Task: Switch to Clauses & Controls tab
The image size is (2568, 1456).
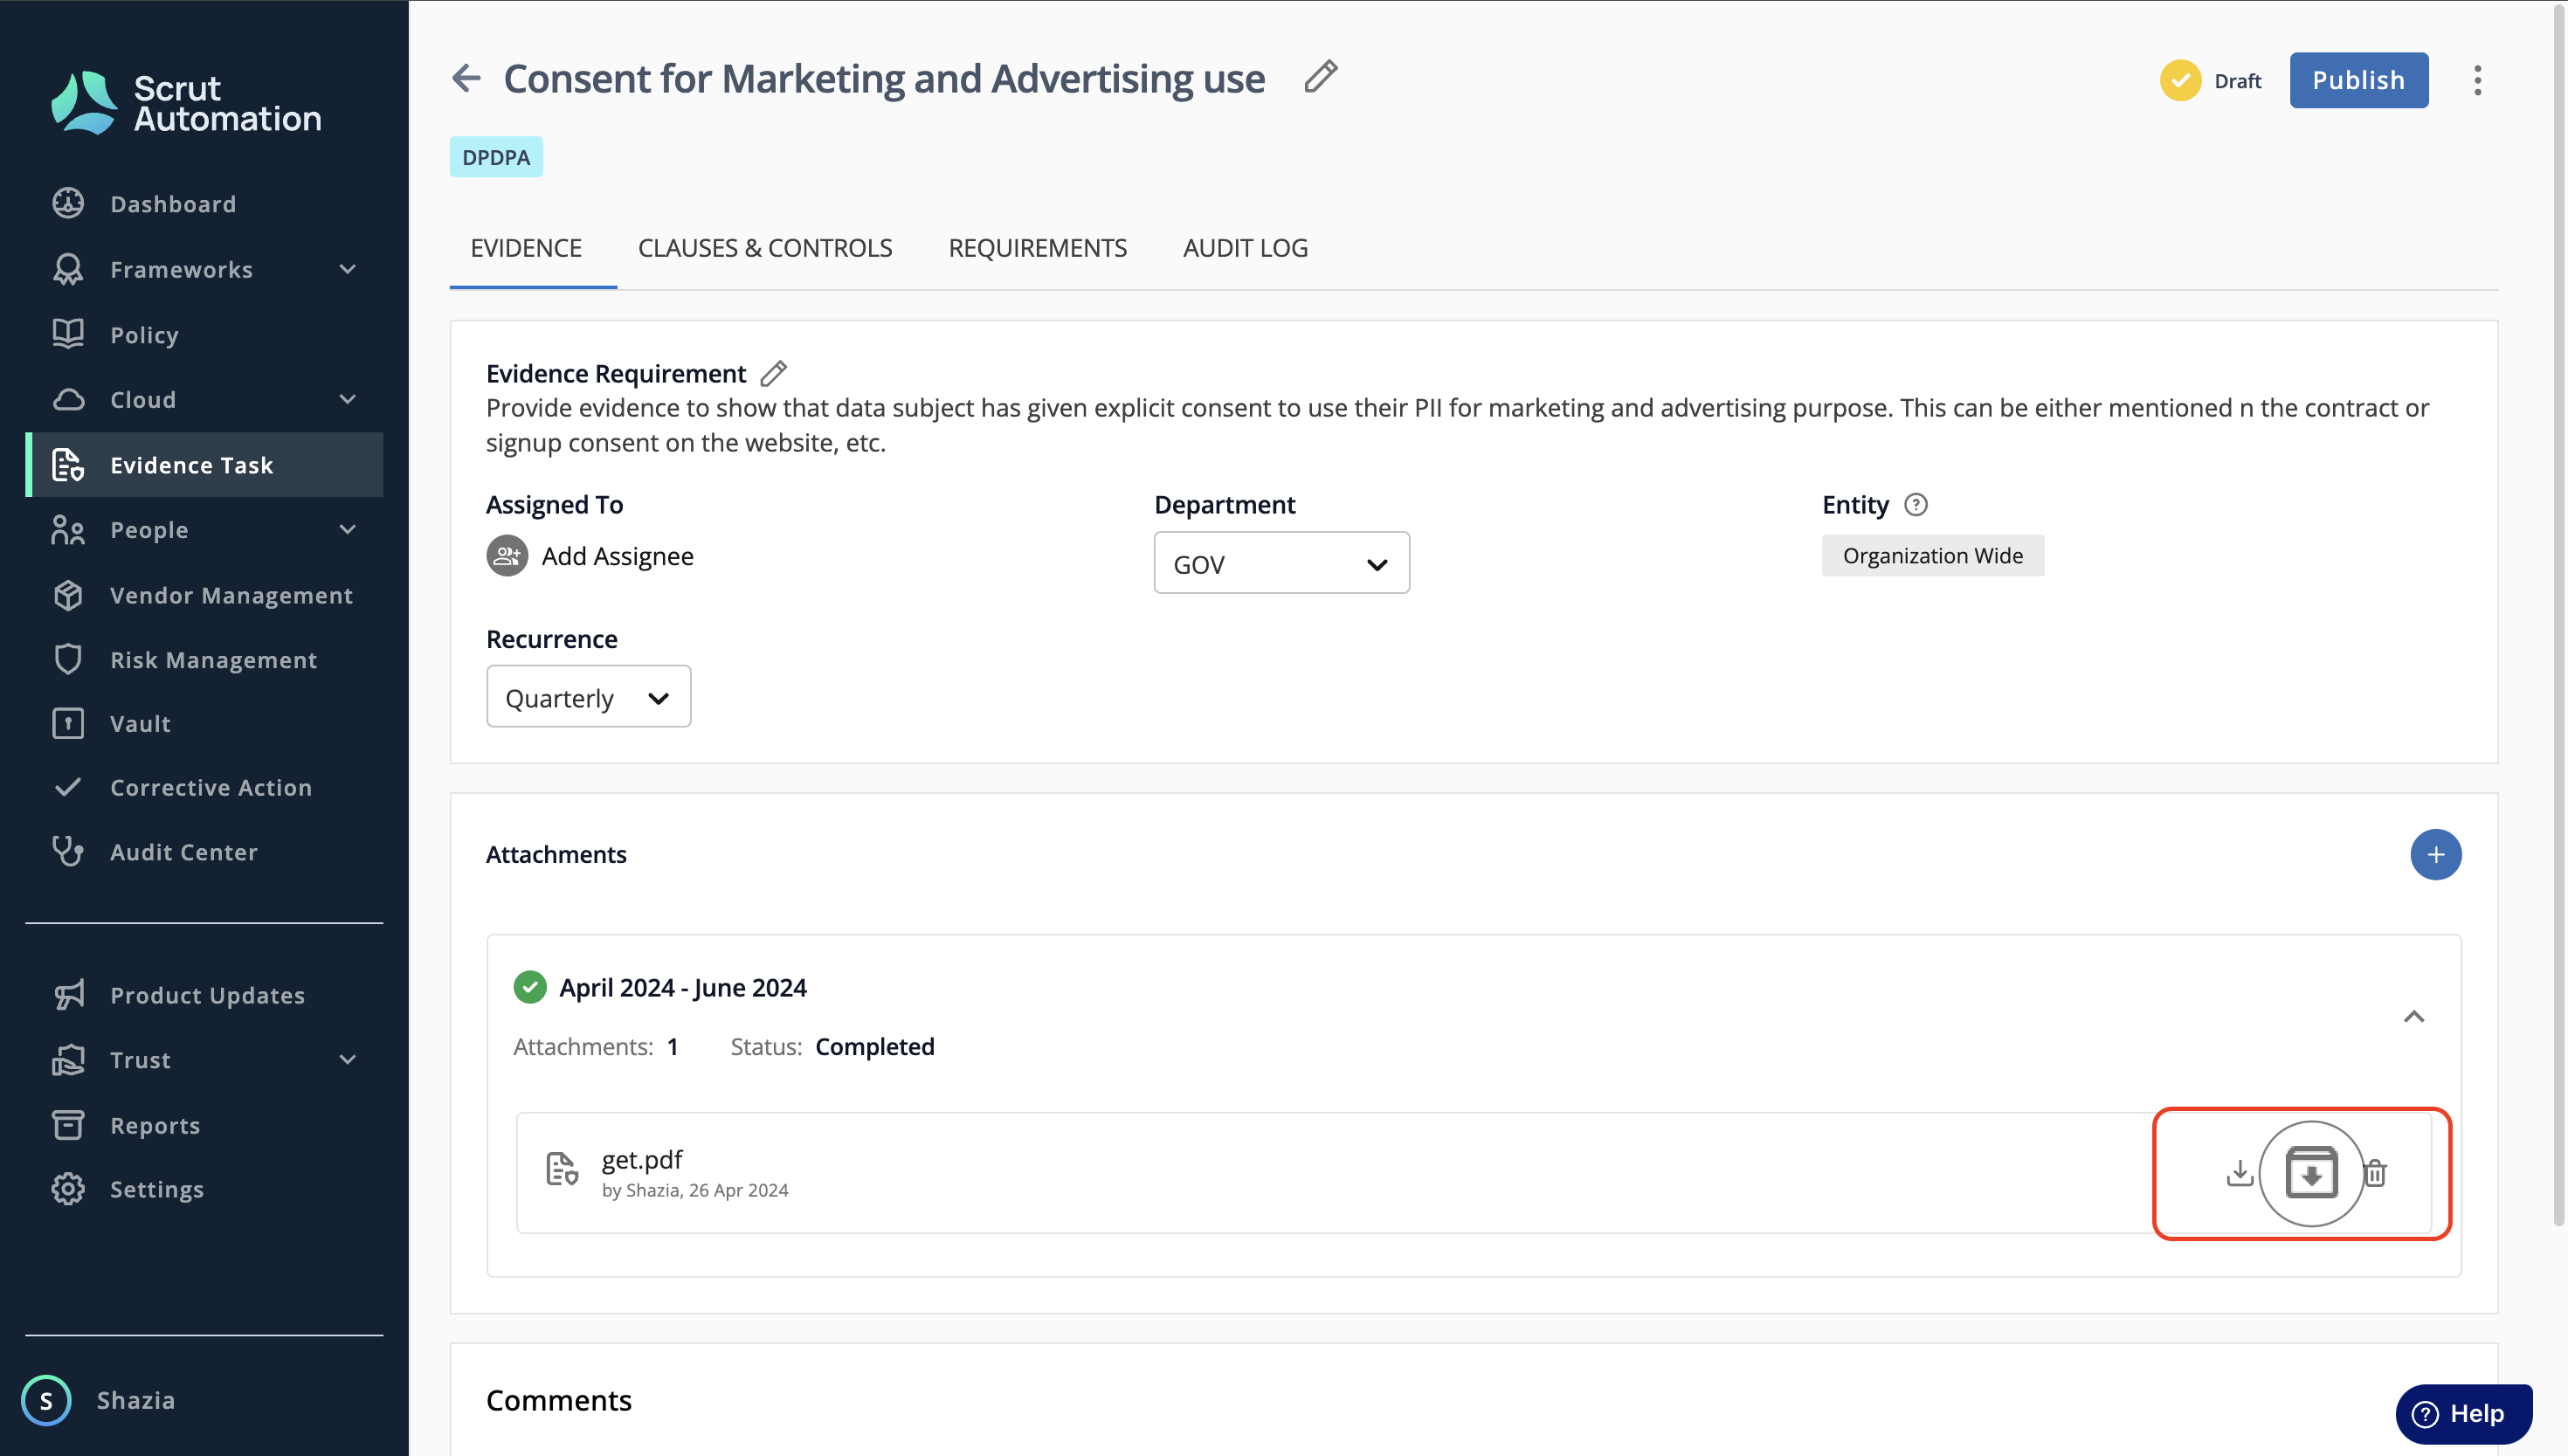Action: pyautogui.click(x=765, y=248)
